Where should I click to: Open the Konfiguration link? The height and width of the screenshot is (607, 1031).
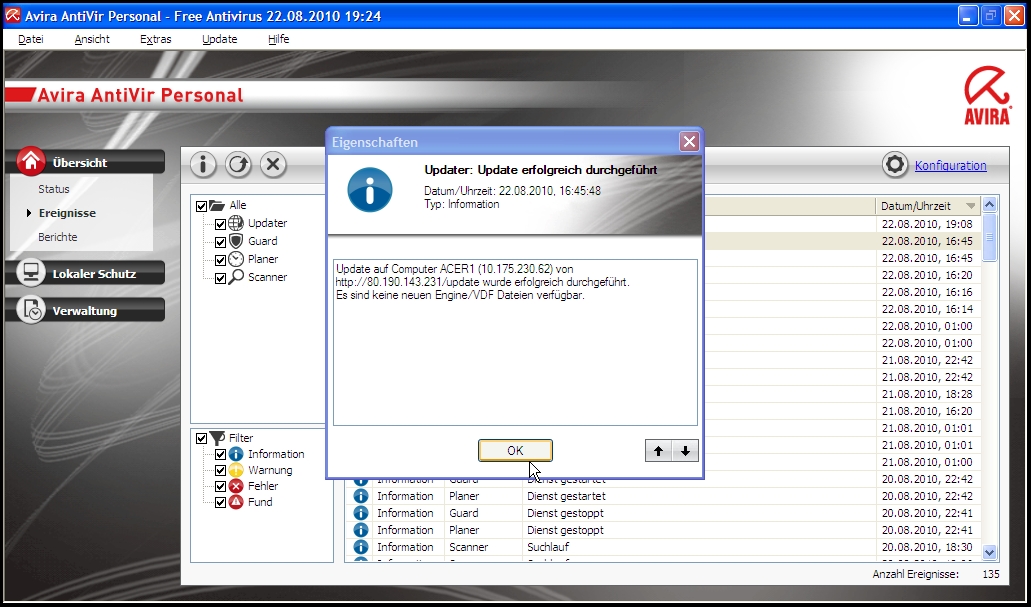(x=950, y=166)
